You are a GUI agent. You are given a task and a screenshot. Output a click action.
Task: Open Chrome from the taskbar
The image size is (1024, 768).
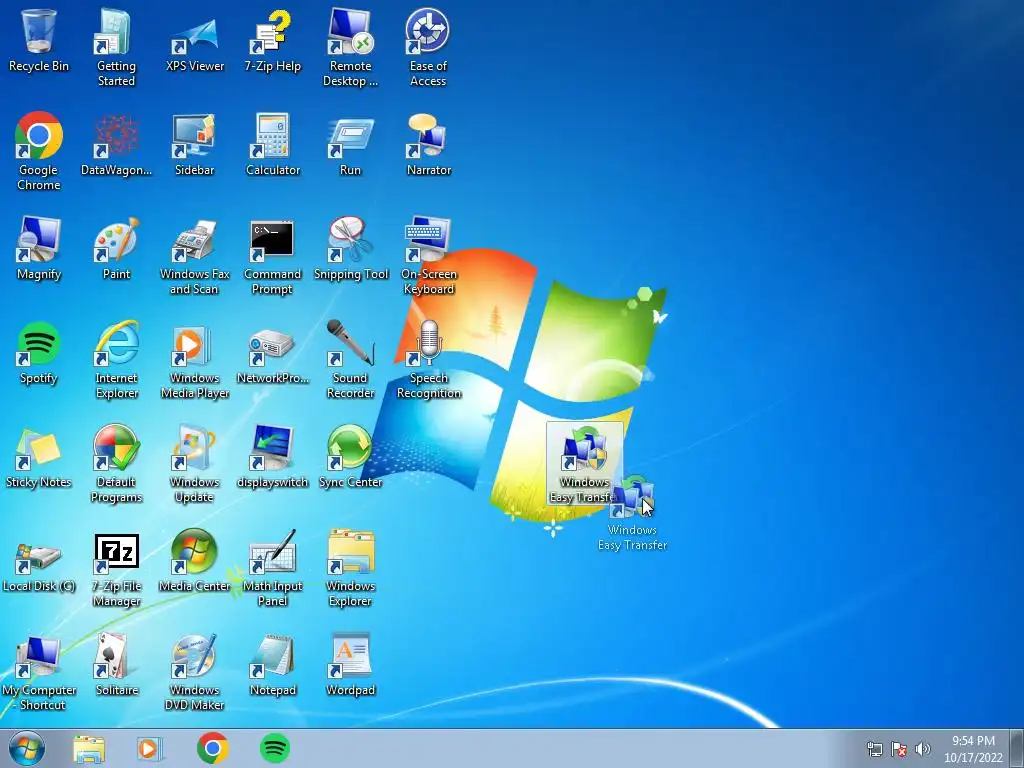tap(212, 748)
